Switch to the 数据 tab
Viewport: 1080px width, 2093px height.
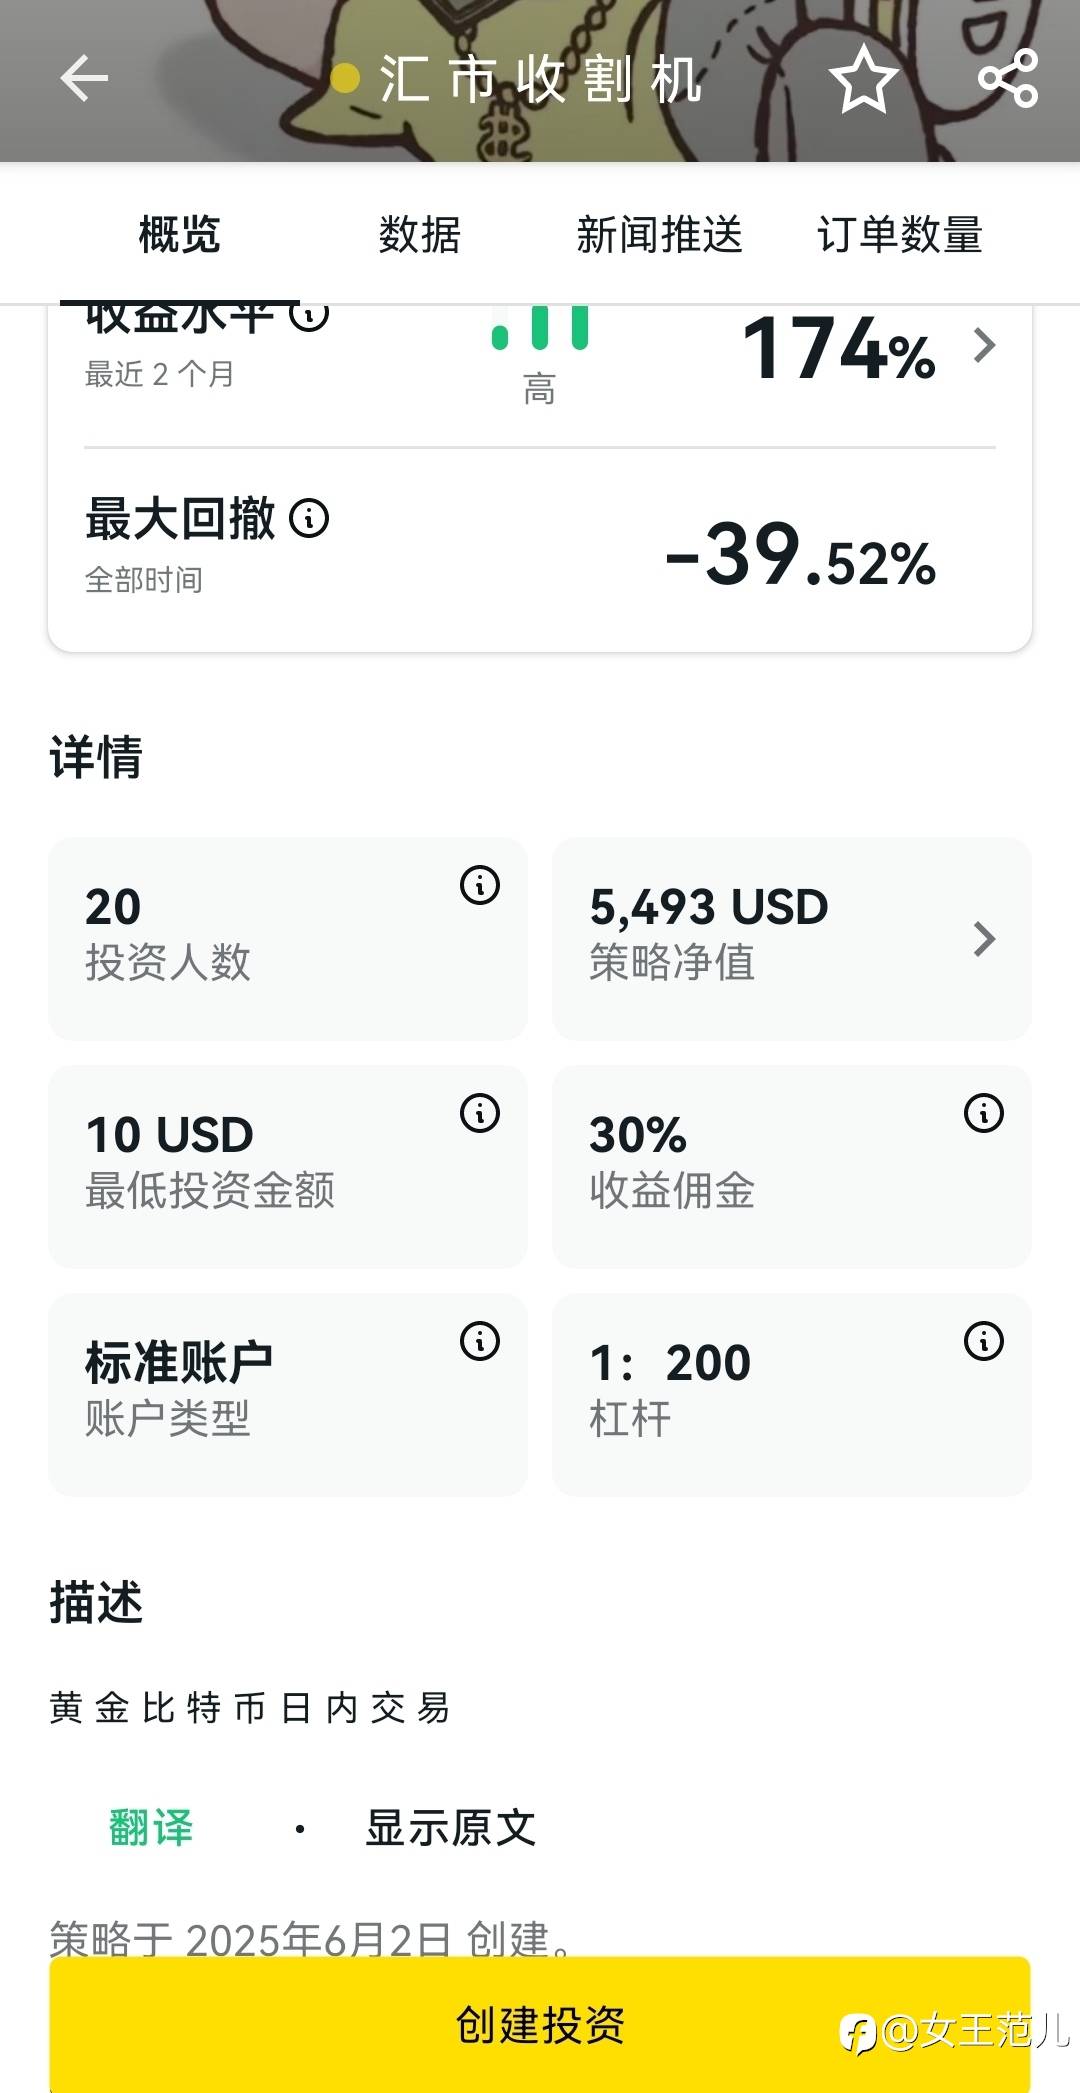click(x=419, y=235)
